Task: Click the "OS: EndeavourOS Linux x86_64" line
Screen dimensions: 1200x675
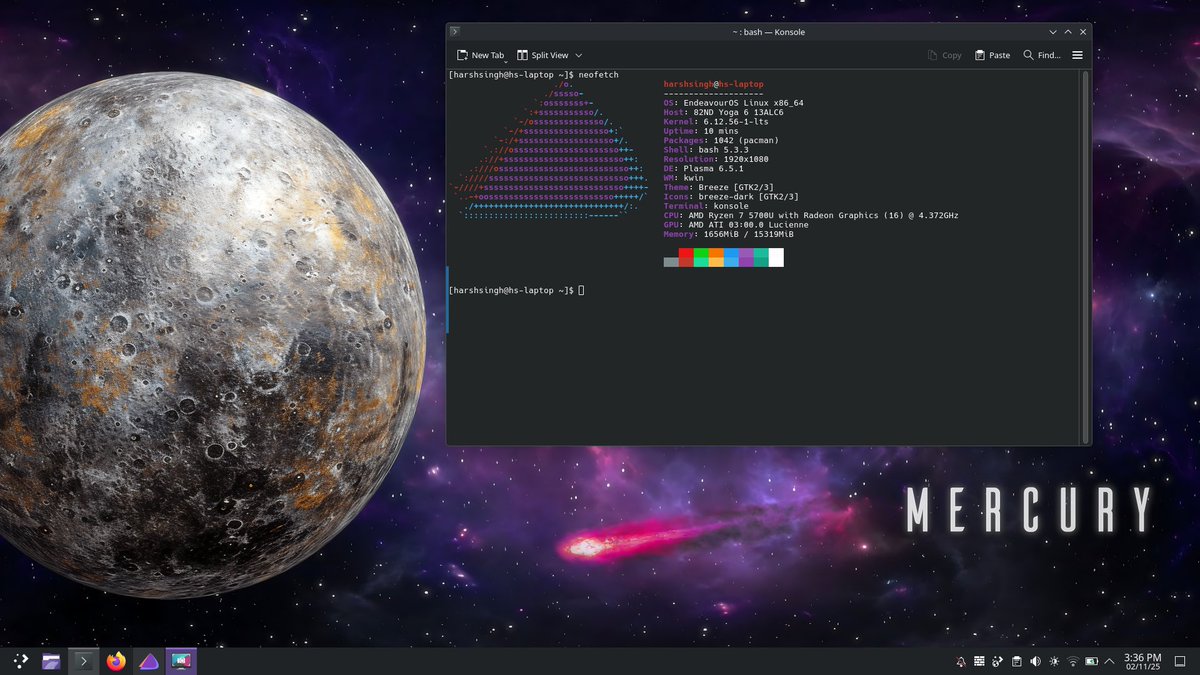Action: (734, 103)
